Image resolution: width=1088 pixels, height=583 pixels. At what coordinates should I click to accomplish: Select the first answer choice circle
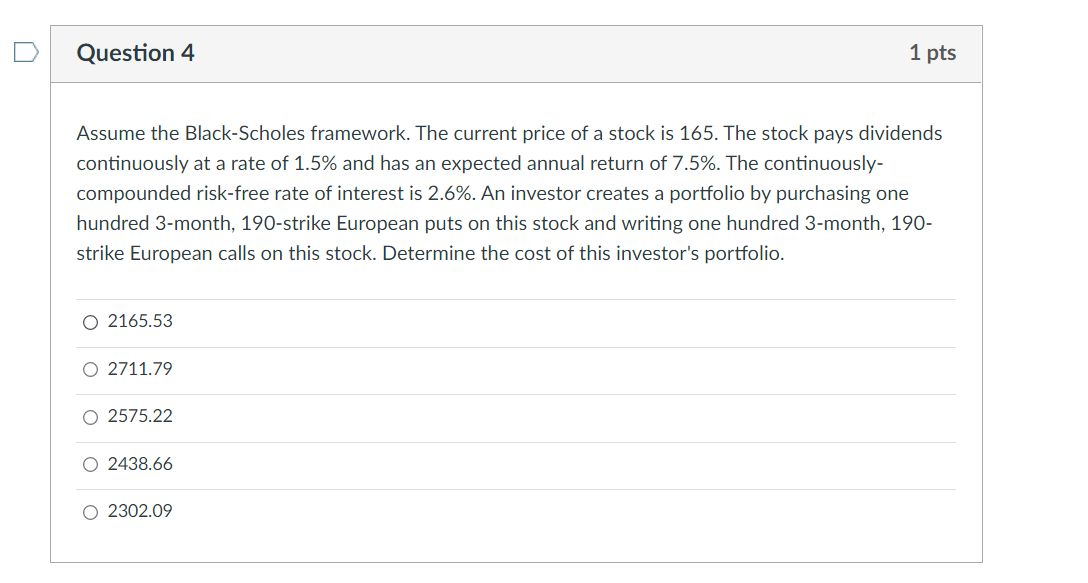tap(89, 322)
